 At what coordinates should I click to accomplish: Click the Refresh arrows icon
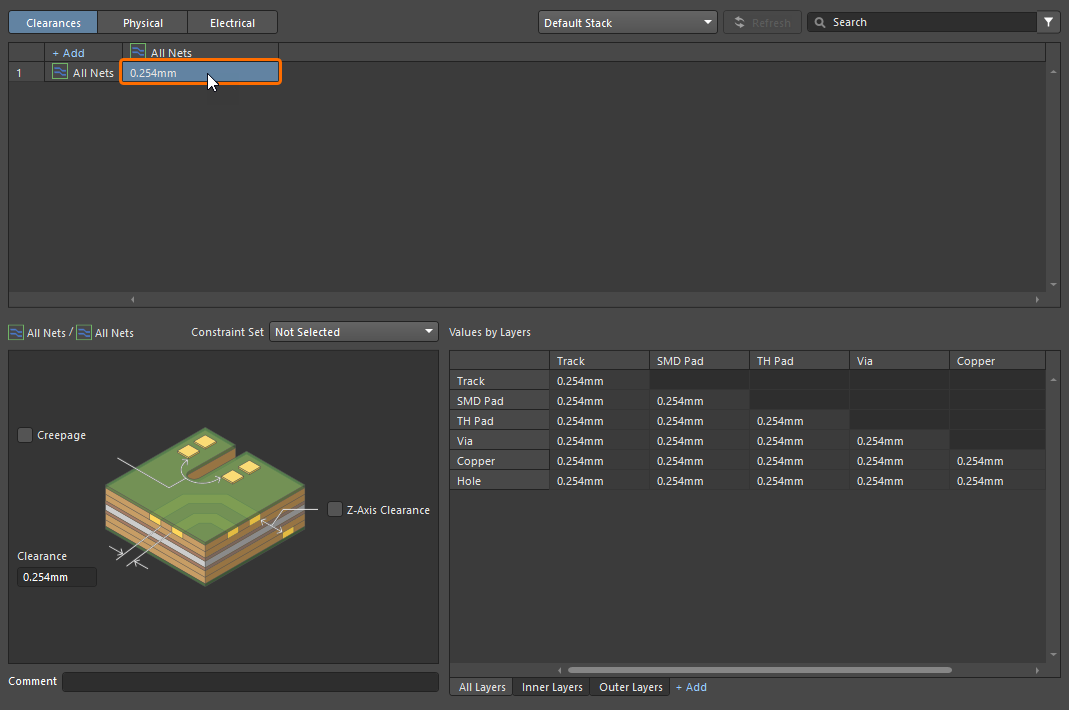tap(739, 22)
